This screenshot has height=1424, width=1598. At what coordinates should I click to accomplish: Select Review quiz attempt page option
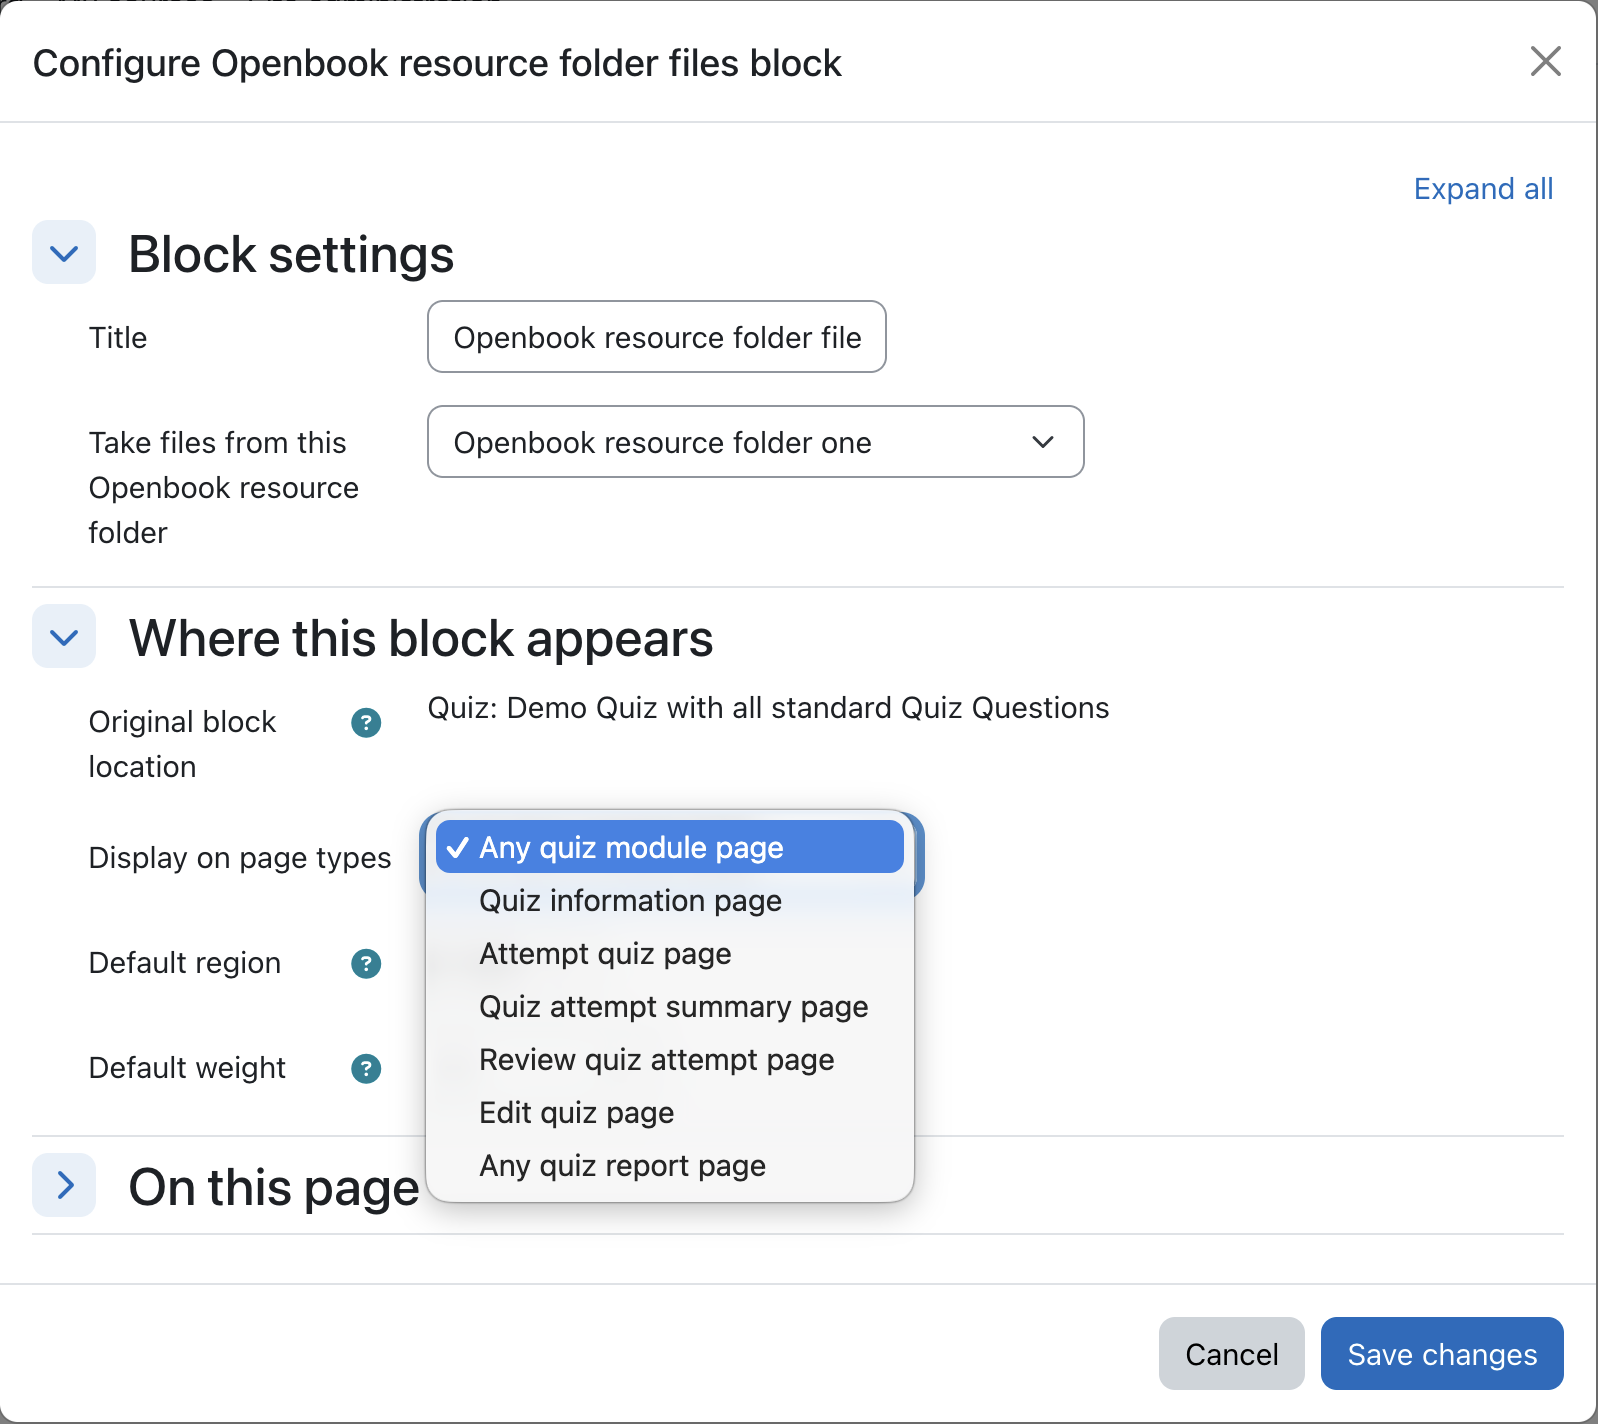coord(670,1060)
